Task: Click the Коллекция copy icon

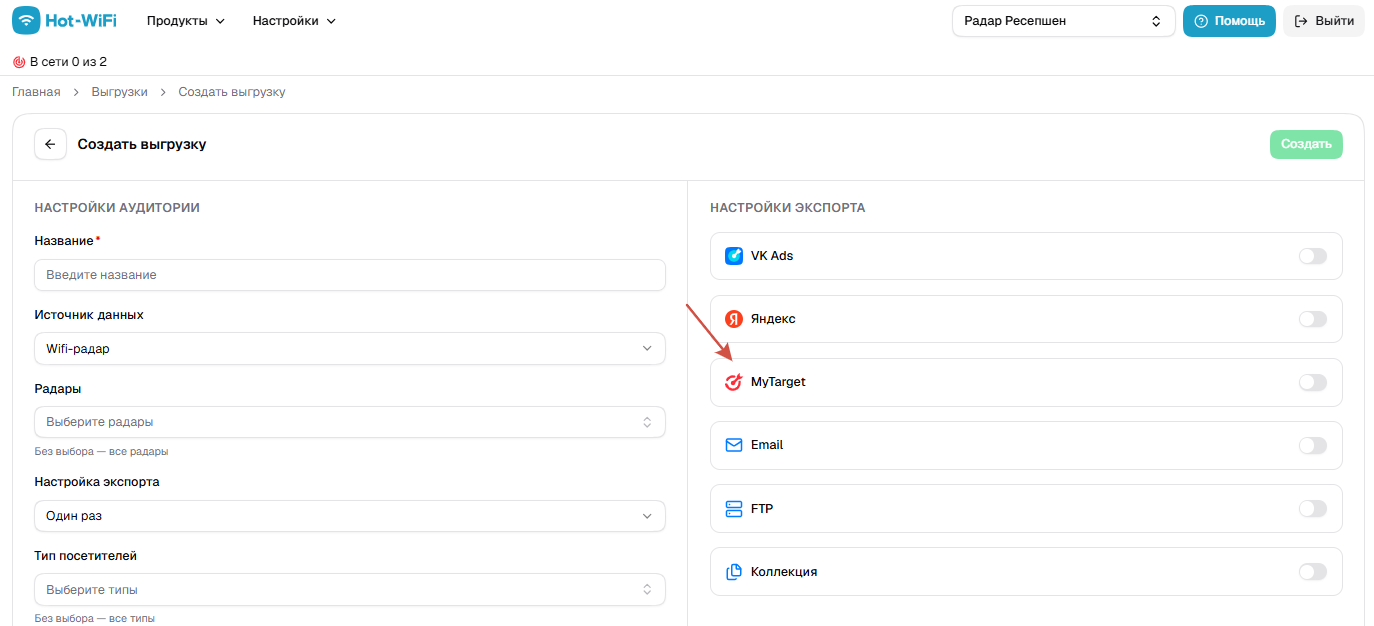Action: point(734,572)
